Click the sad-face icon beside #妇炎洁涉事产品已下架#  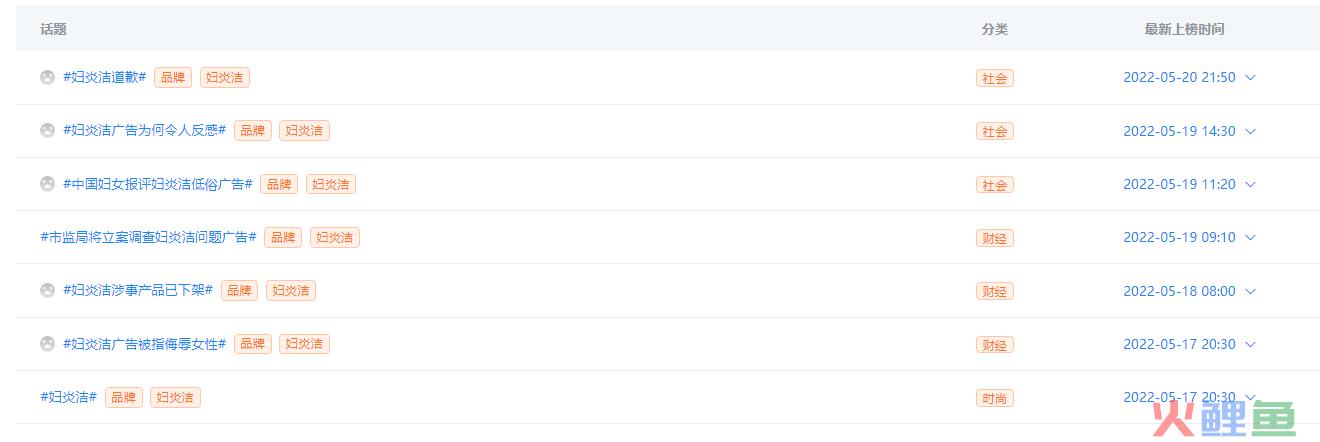click(x=47, y=290)
